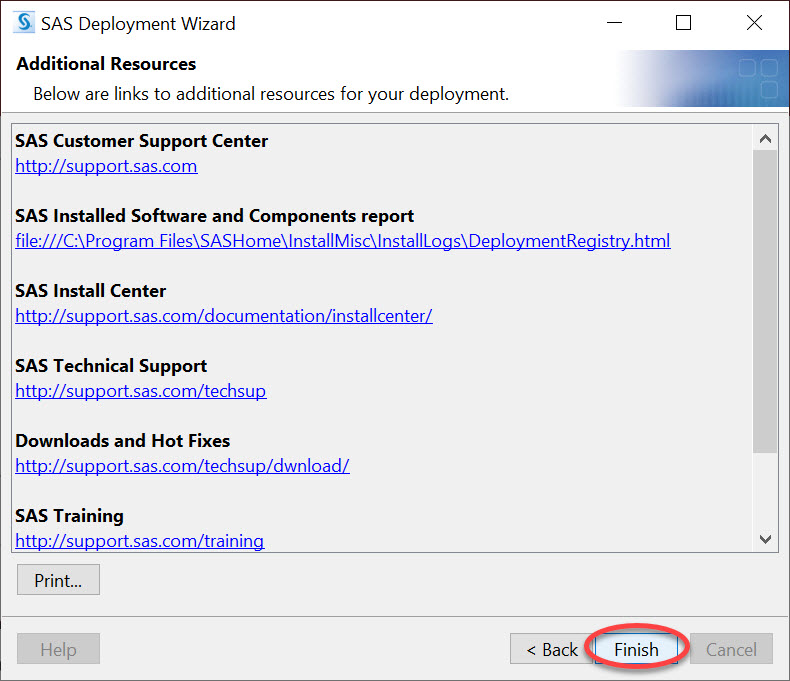Click 'SAS Installed Software and Components report' heading
This screenshot has width=790, height=681.
215,216
